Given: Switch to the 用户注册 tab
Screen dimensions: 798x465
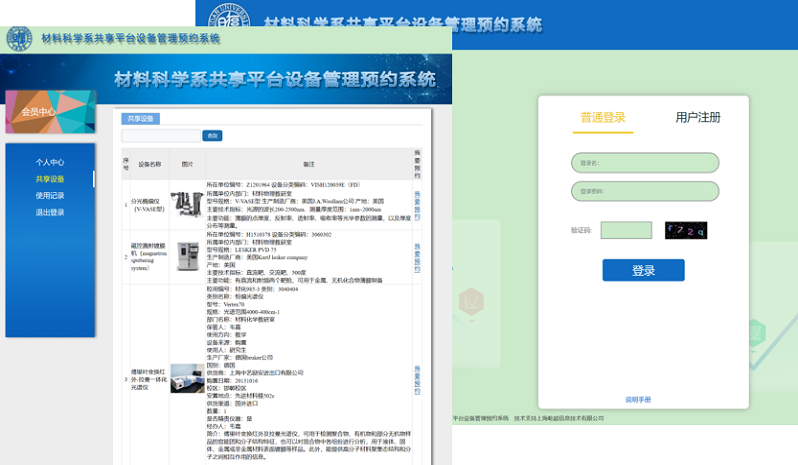Looking at the screenshot, I should point(697,117).
